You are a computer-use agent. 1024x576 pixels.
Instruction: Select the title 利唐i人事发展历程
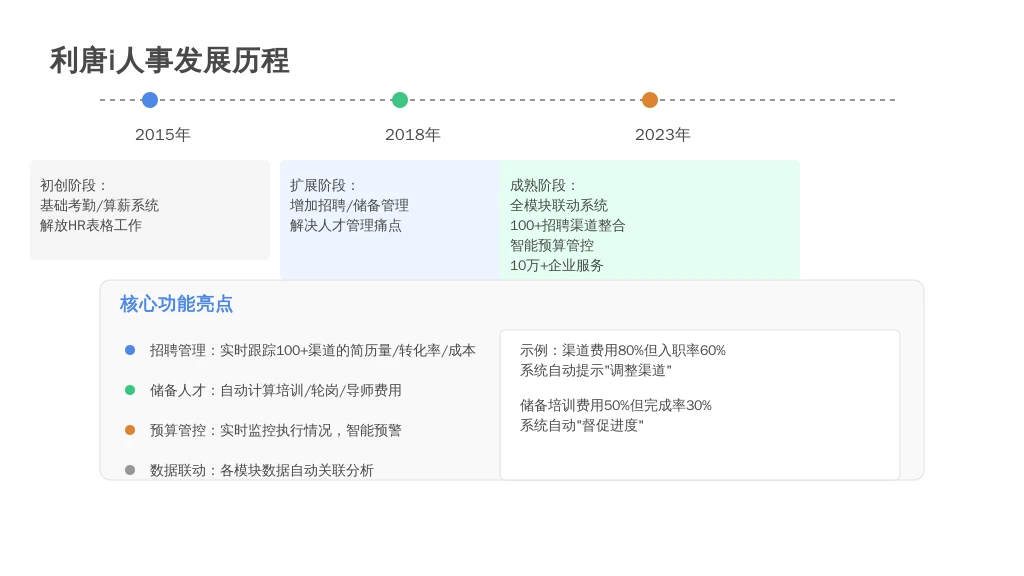[169, 61]
